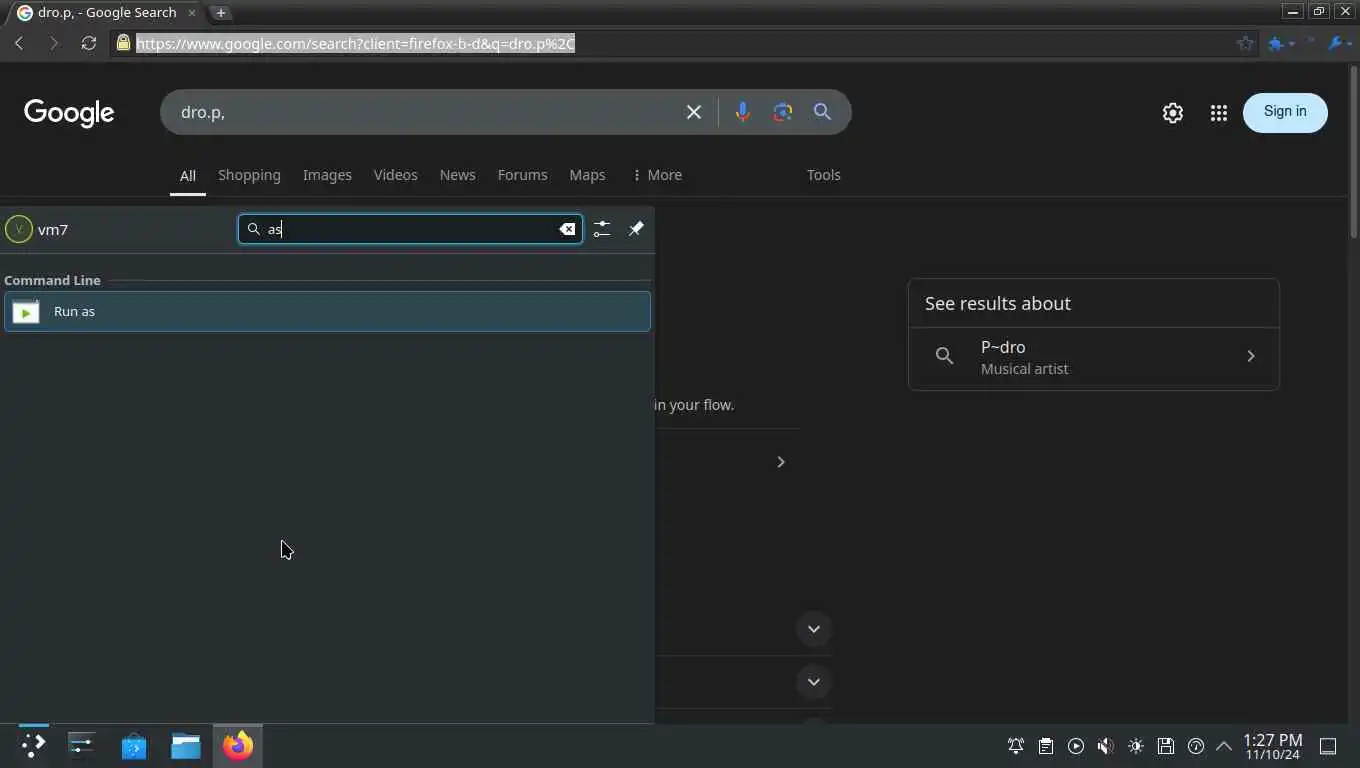This screenshot has width=1360, height=768.
Task: Open display brightness tray icon
Action: (x=1136, y=746)
